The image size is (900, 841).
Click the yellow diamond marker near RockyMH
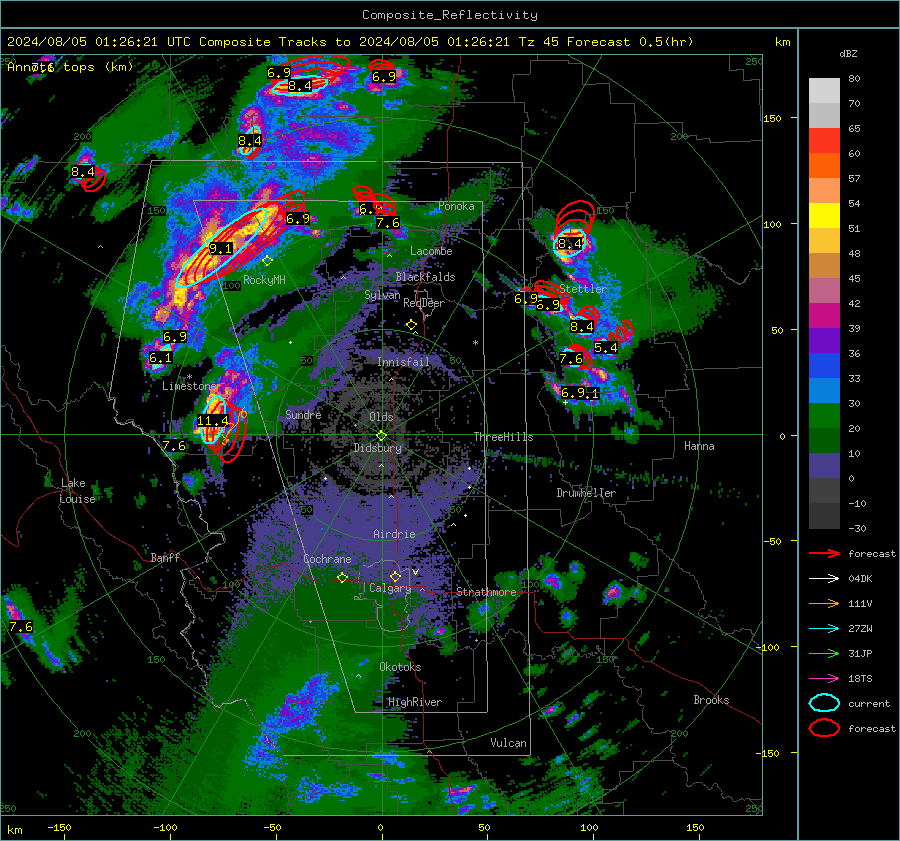pyautogui.click(x=267, y=261)
